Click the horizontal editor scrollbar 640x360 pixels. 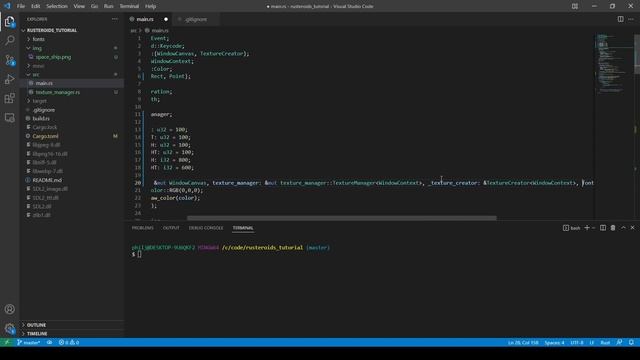342,218
